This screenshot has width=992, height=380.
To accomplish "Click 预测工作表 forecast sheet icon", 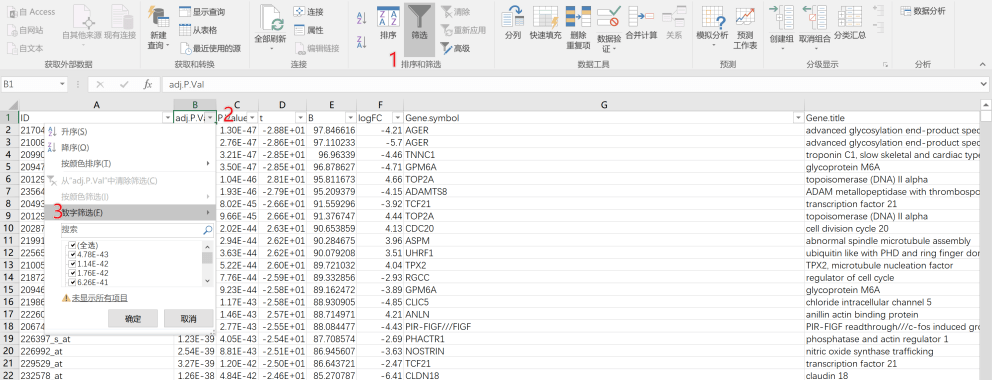I will tap(745, 16).
